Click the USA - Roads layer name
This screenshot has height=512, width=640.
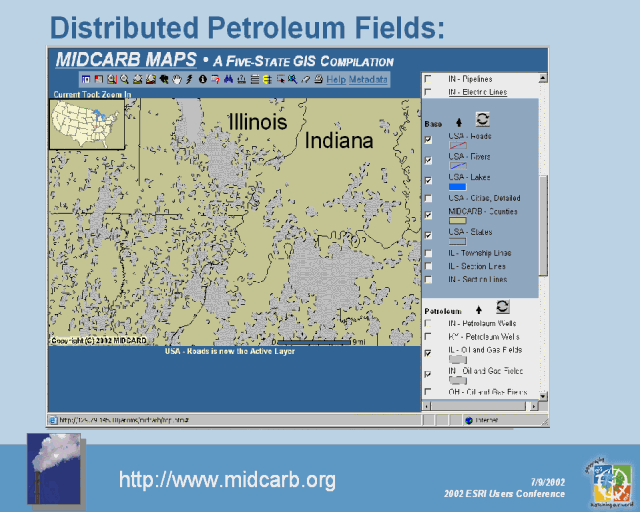[x=470, y=136]
